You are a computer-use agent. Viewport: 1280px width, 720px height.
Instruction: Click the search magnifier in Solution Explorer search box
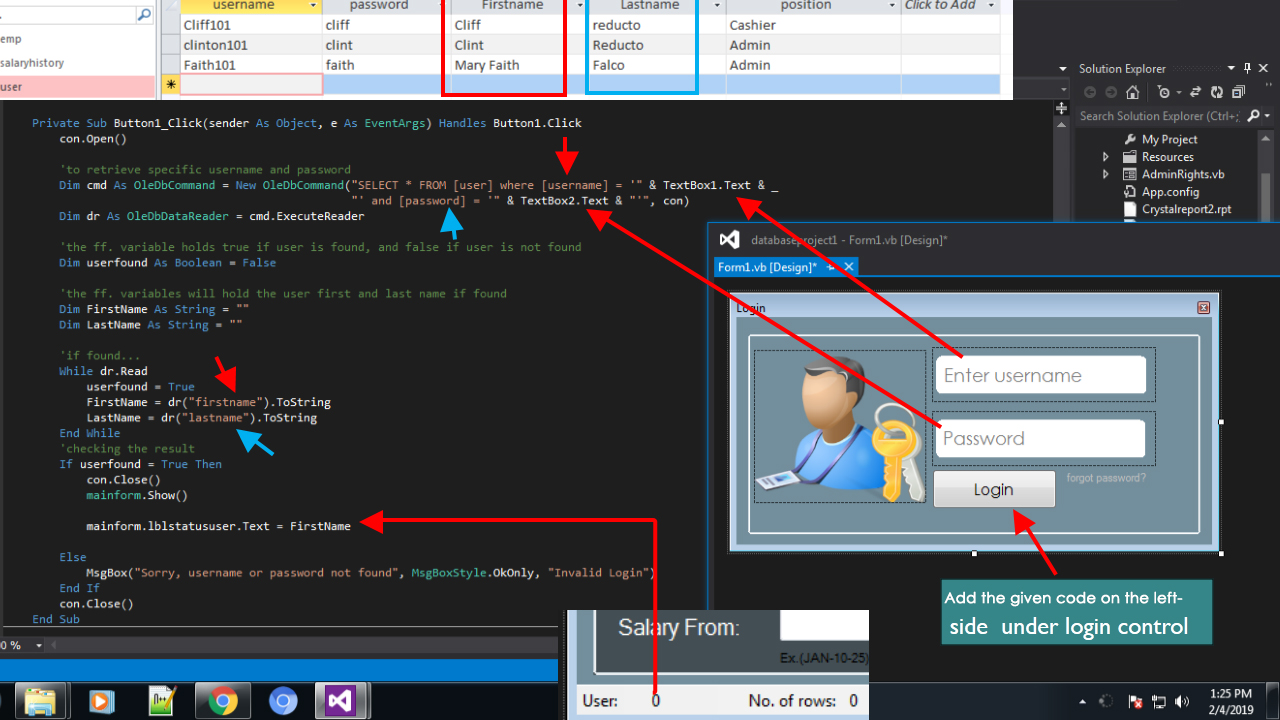pyautogui.click(x=1255, y=115)
